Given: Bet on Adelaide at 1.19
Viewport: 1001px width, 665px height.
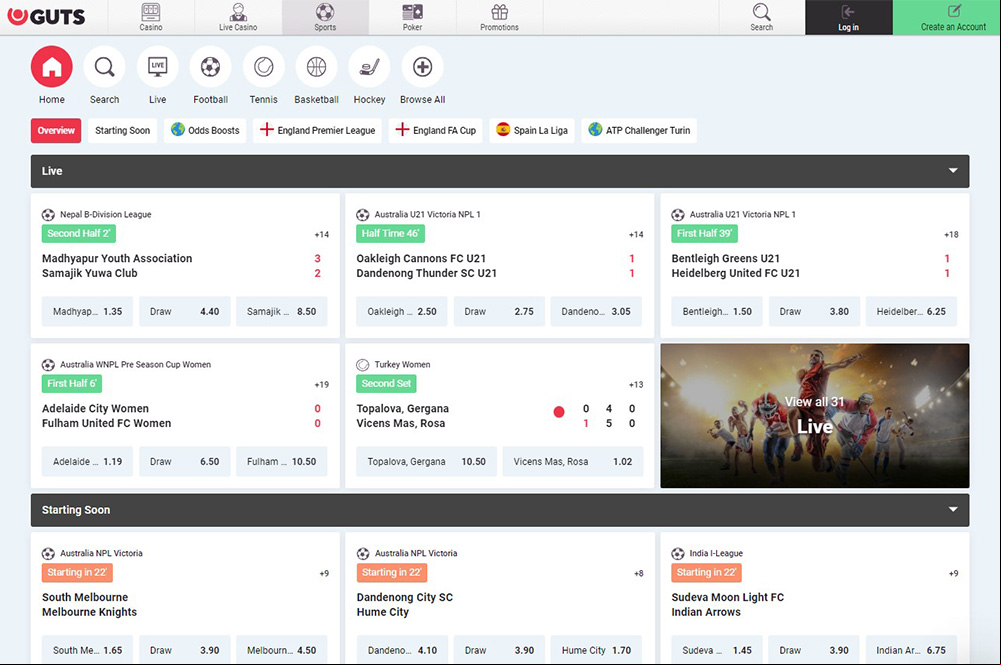Looking at the screenshot, I should [87, 461].
